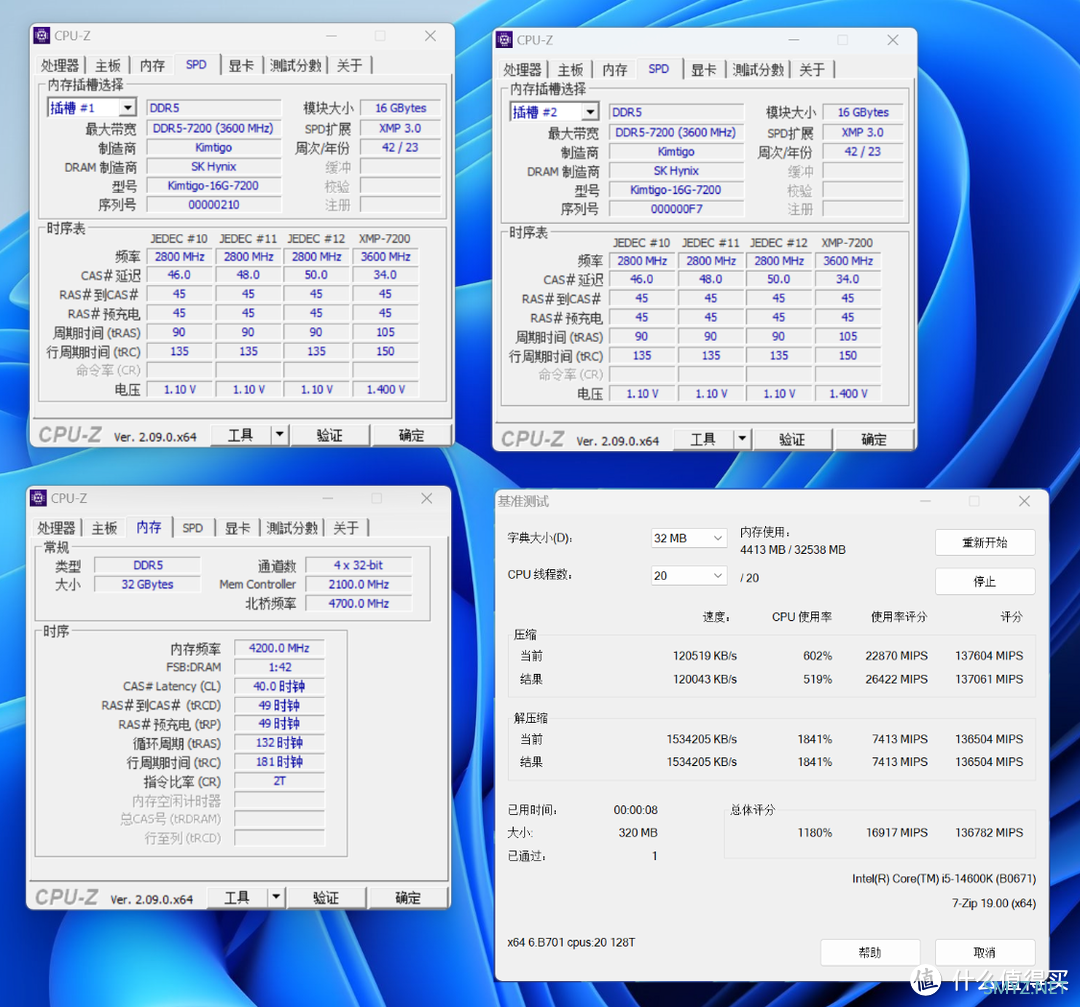Screen dimensions: 1080x1007
Task: Switch to 主板 tab in slot #1 window
Action: tap(108, 65)
